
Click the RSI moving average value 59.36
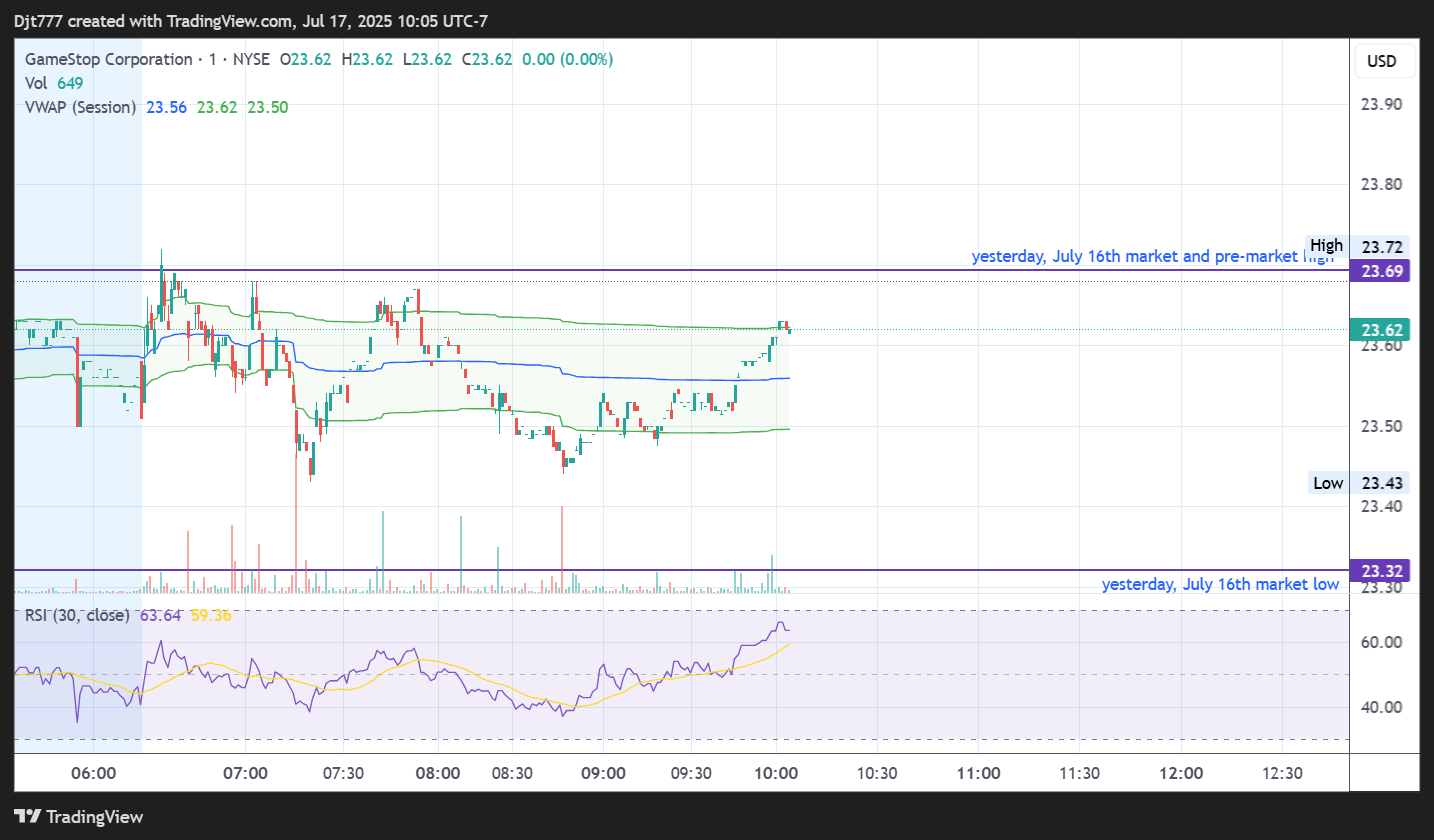[211, 615]
